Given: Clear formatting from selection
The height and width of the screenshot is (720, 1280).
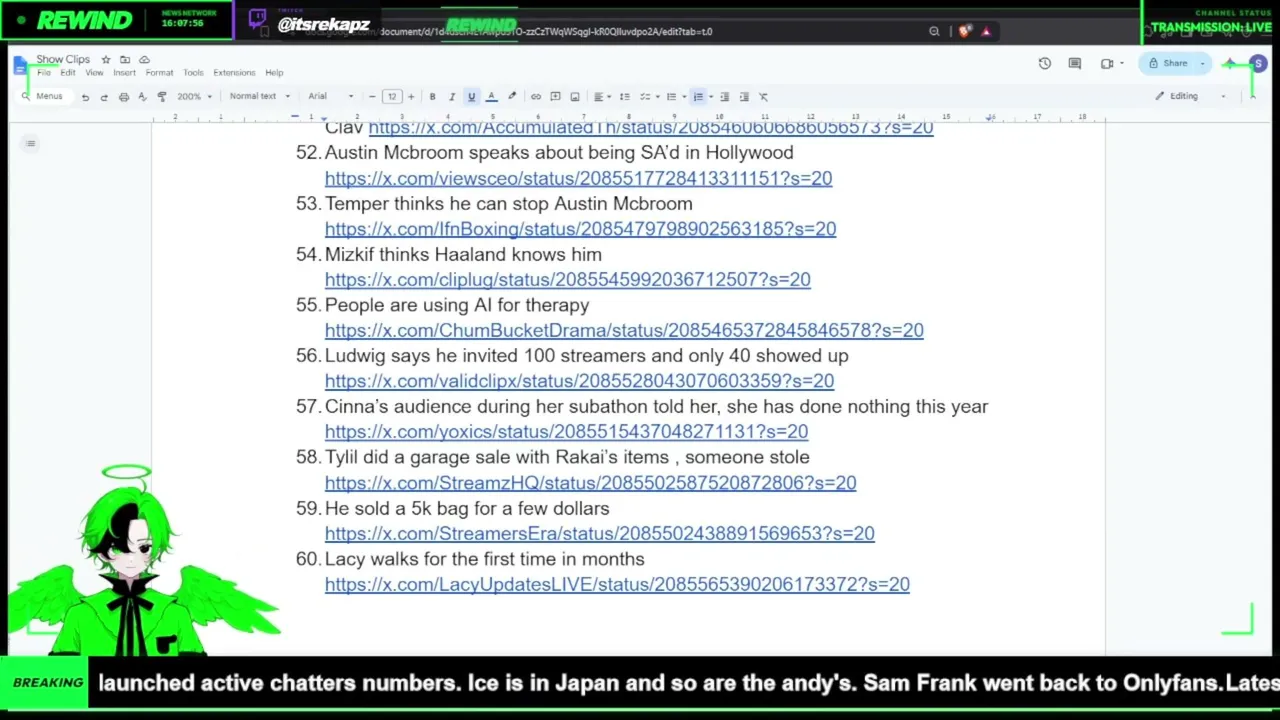Looking at the screenshot, I should point(763,97).
